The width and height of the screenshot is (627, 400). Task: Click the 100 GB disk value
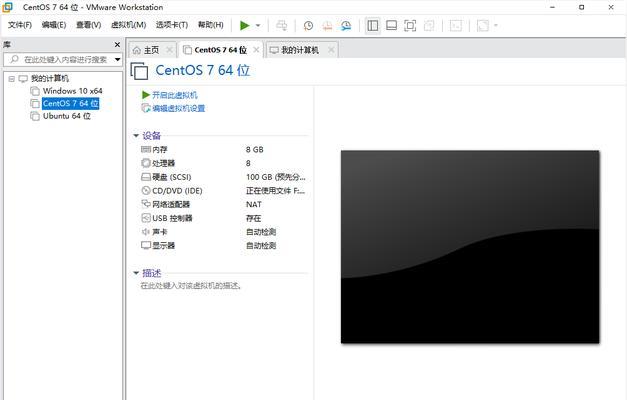(x=276, y=177)
